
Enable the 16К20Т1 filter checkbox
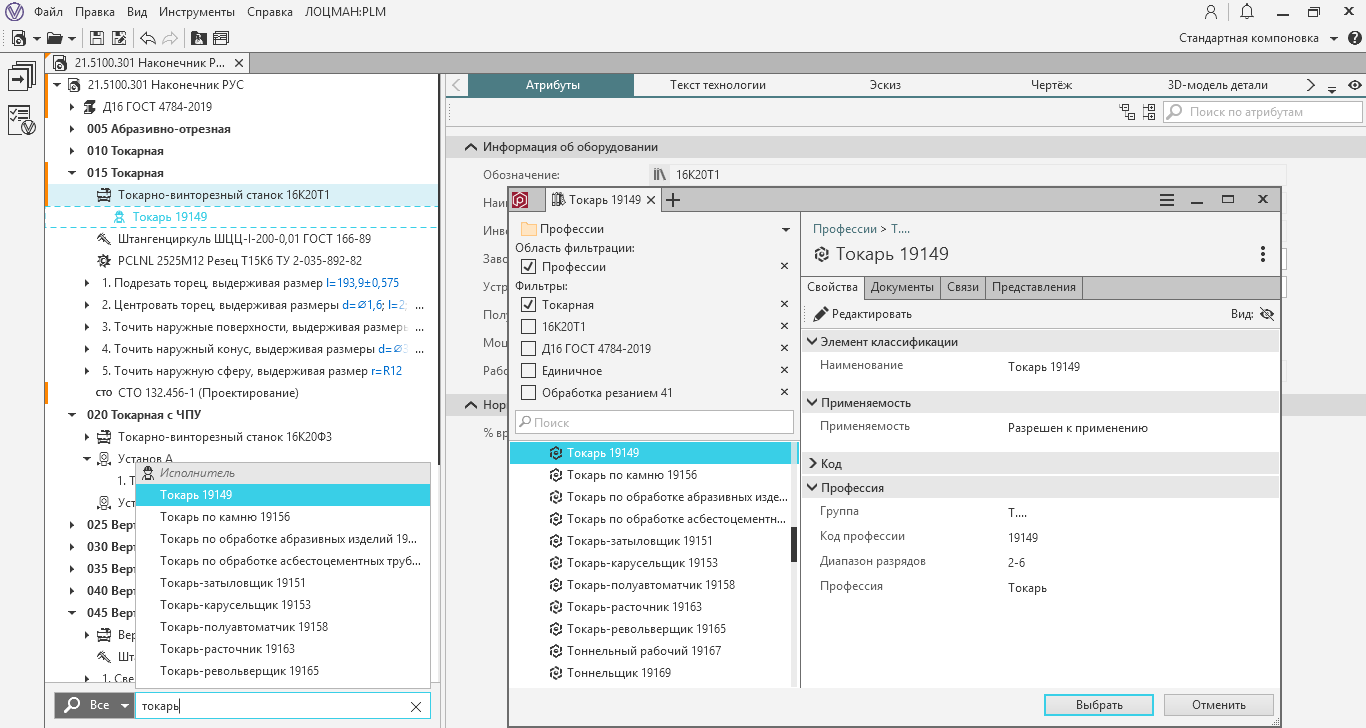point(529,327)
